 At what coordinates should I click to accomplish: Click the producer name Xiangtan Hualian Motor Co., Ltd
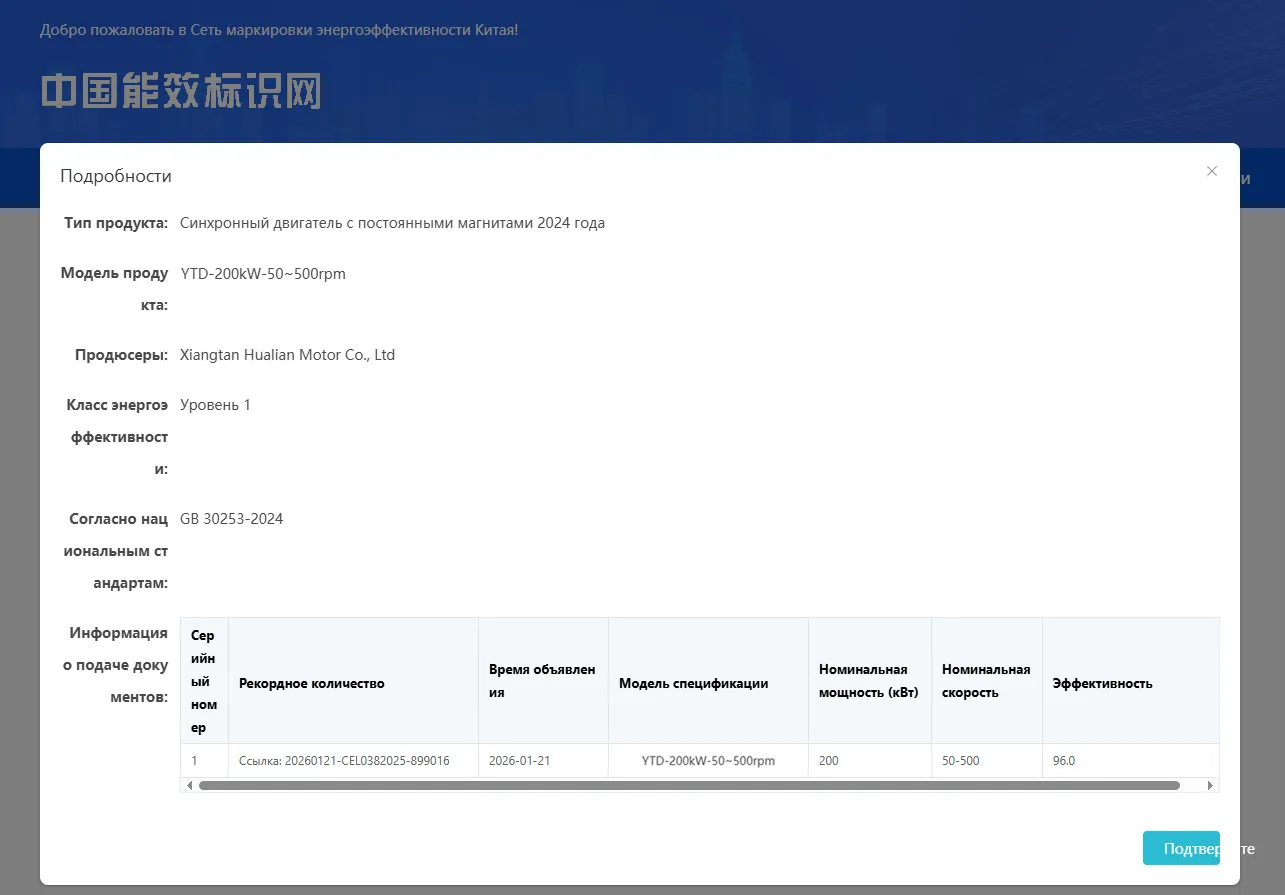click(x=287, y=355)
